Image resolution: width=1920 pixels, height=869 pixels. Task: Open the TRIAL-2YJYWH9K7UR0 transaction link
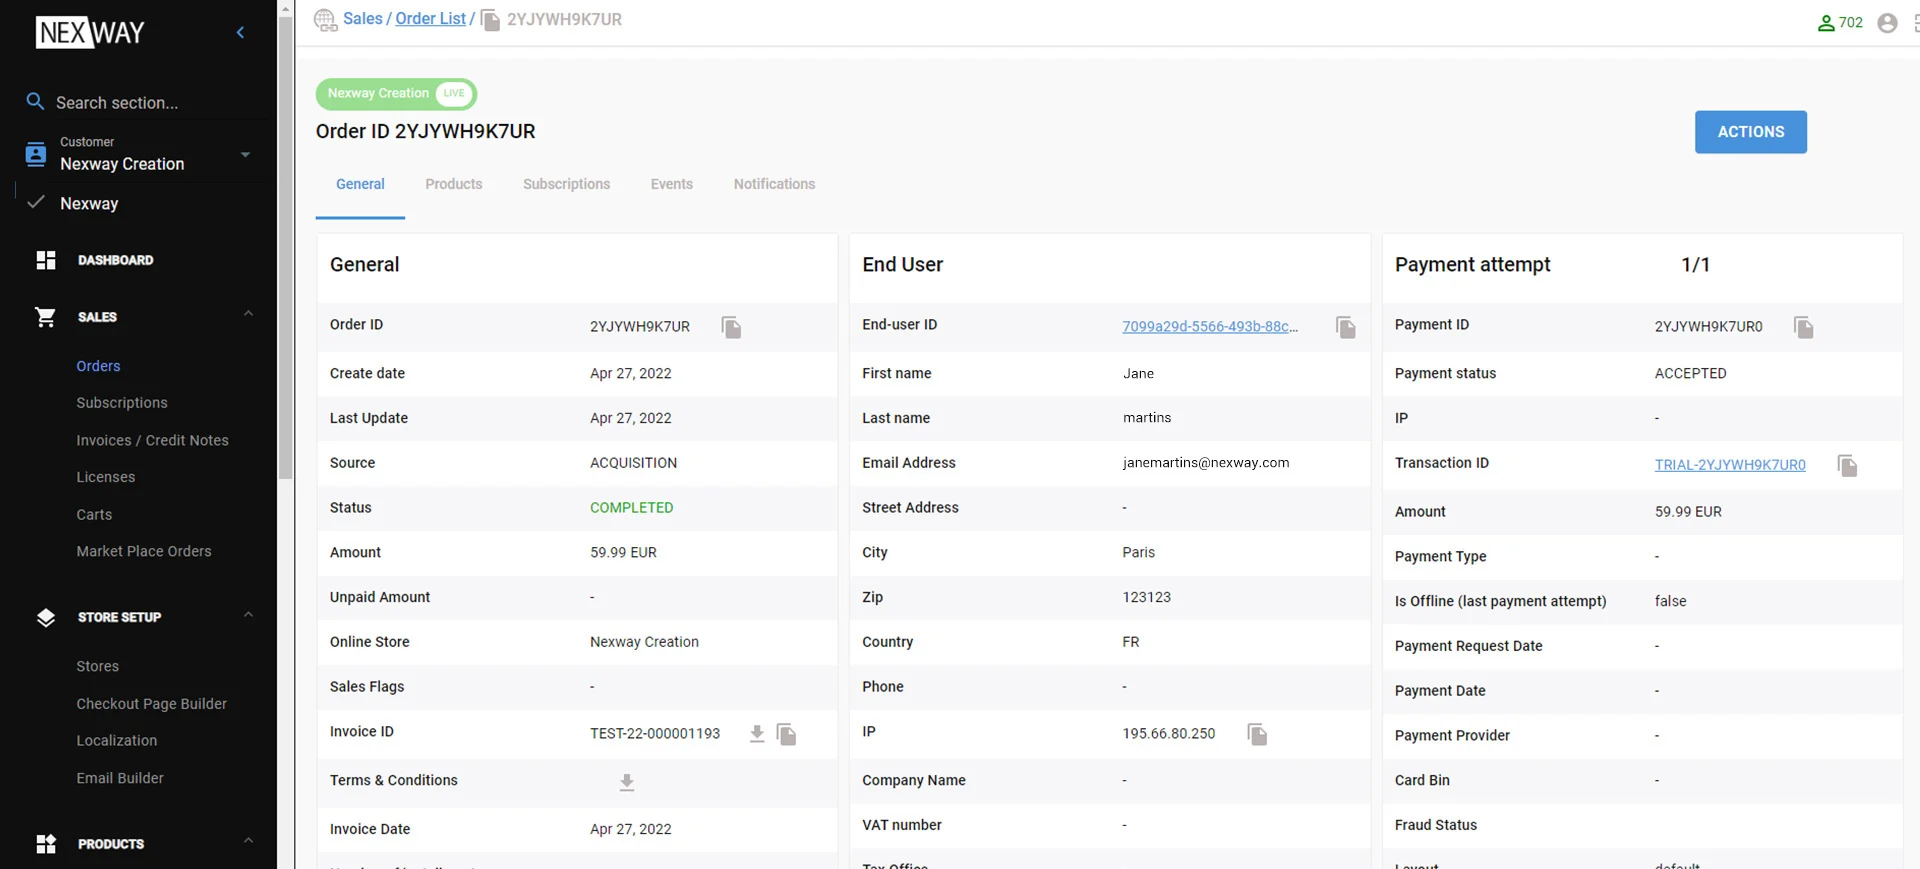click(x=1729, y=465)
